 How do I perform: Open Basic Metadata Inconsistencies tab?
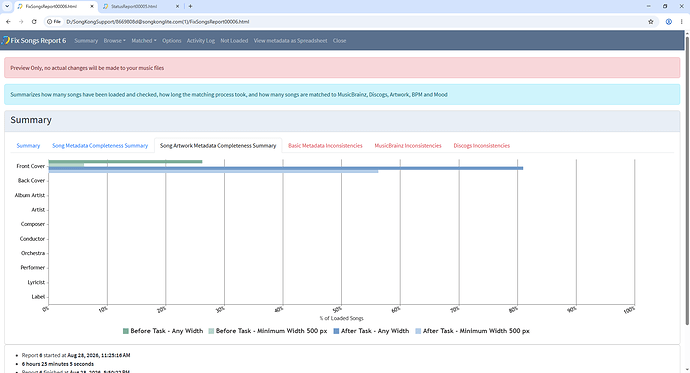pyautogui.click(x=325, y=146)
